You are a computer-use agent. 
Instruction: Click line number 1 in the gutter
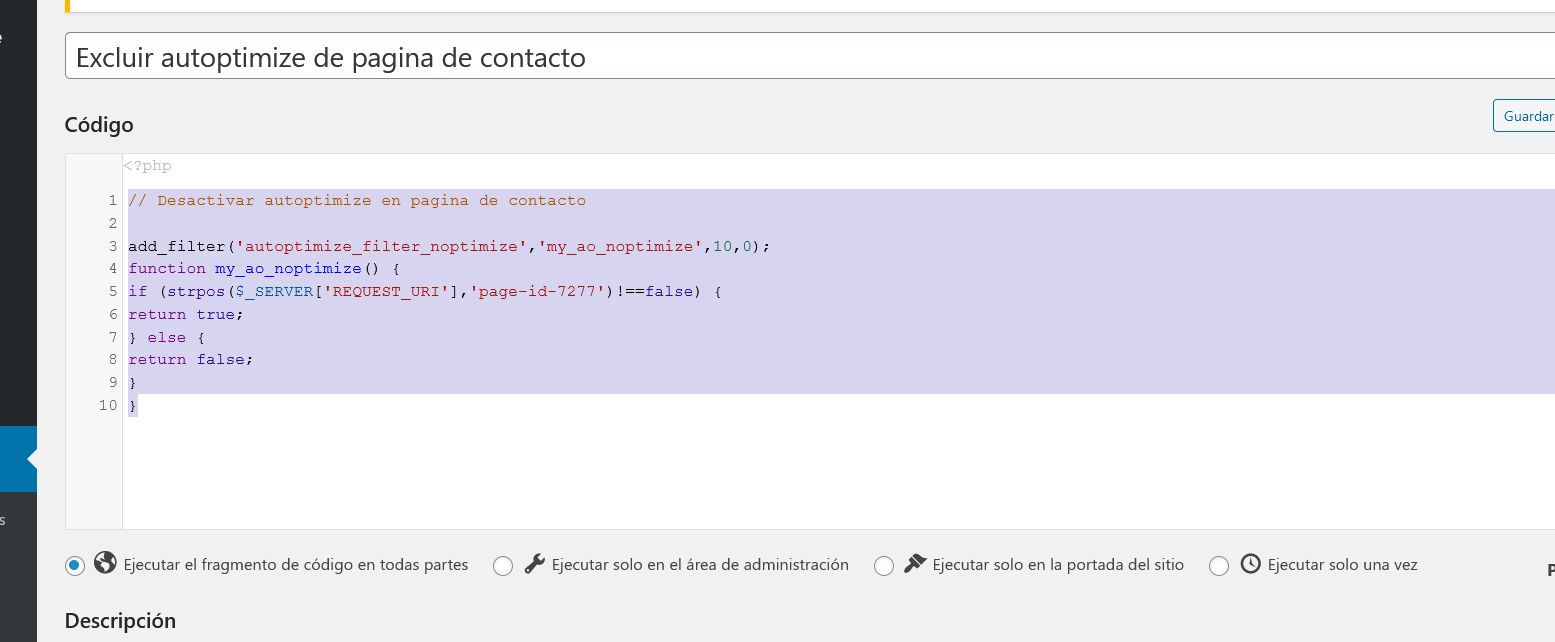pos(113,200)
